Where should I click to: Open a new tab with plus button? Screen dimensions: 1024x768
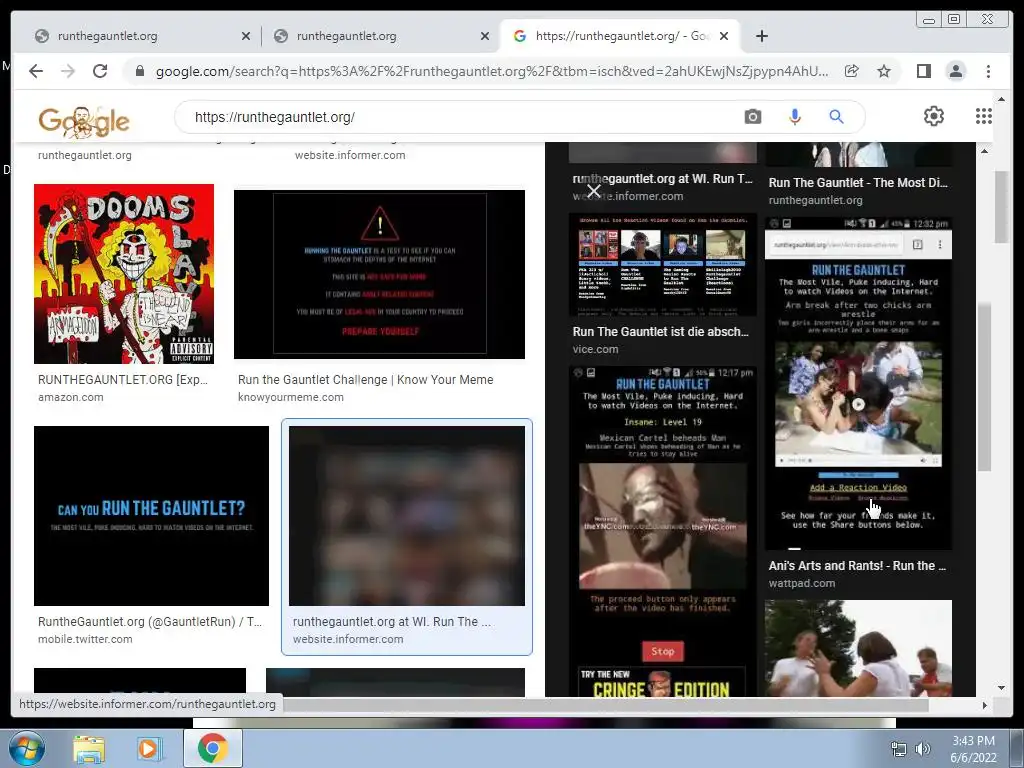tap(761, 36)
